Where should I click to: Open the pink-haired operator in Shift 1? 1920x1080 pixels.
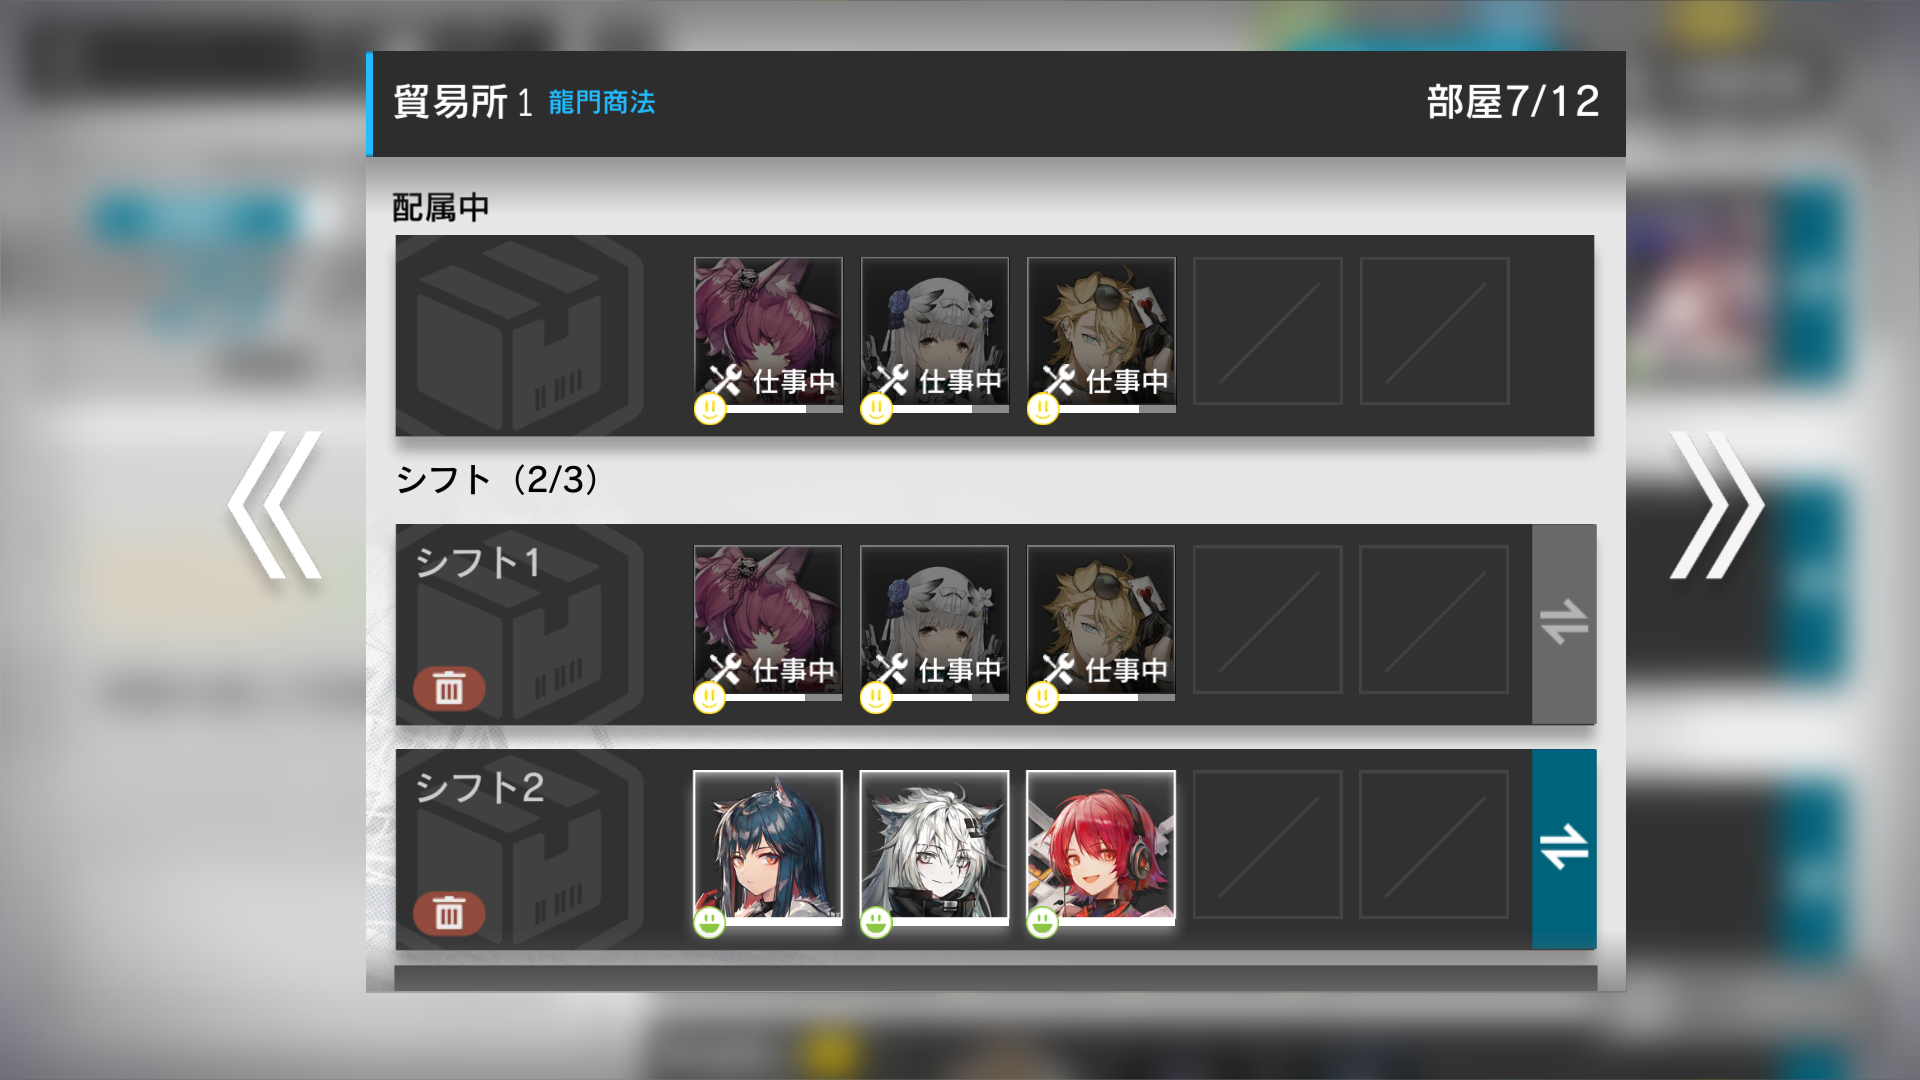click(x=768, y=623)
